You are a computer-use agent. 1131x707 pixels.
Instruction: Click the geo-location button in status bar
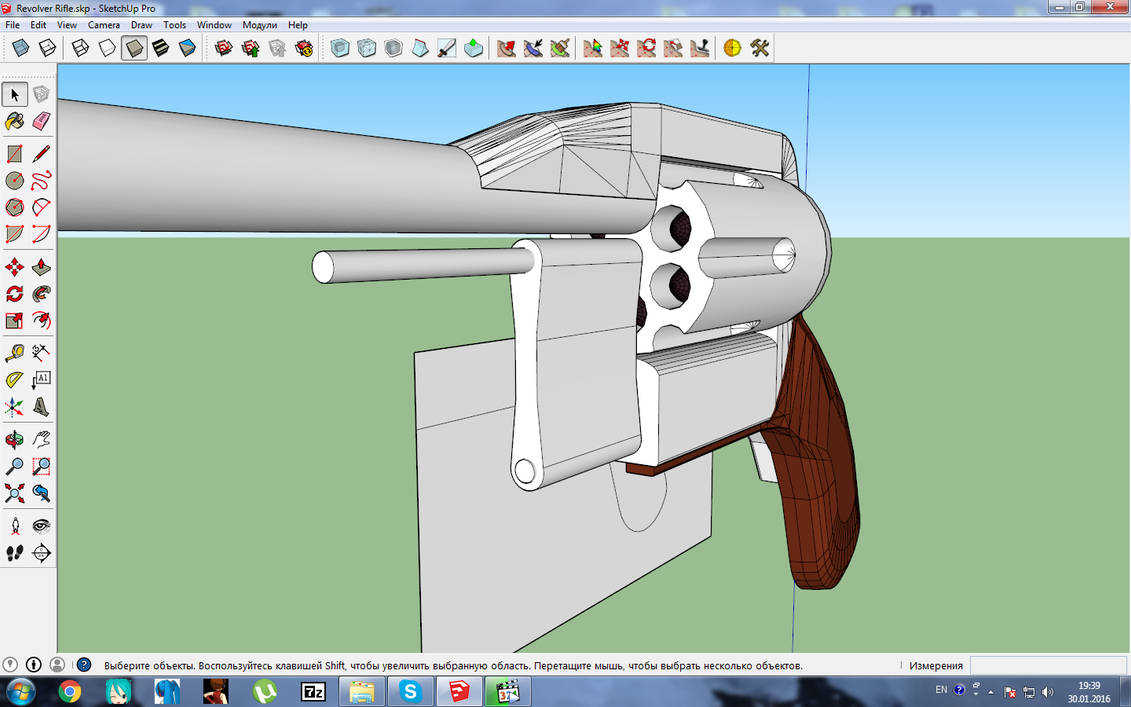10,664
